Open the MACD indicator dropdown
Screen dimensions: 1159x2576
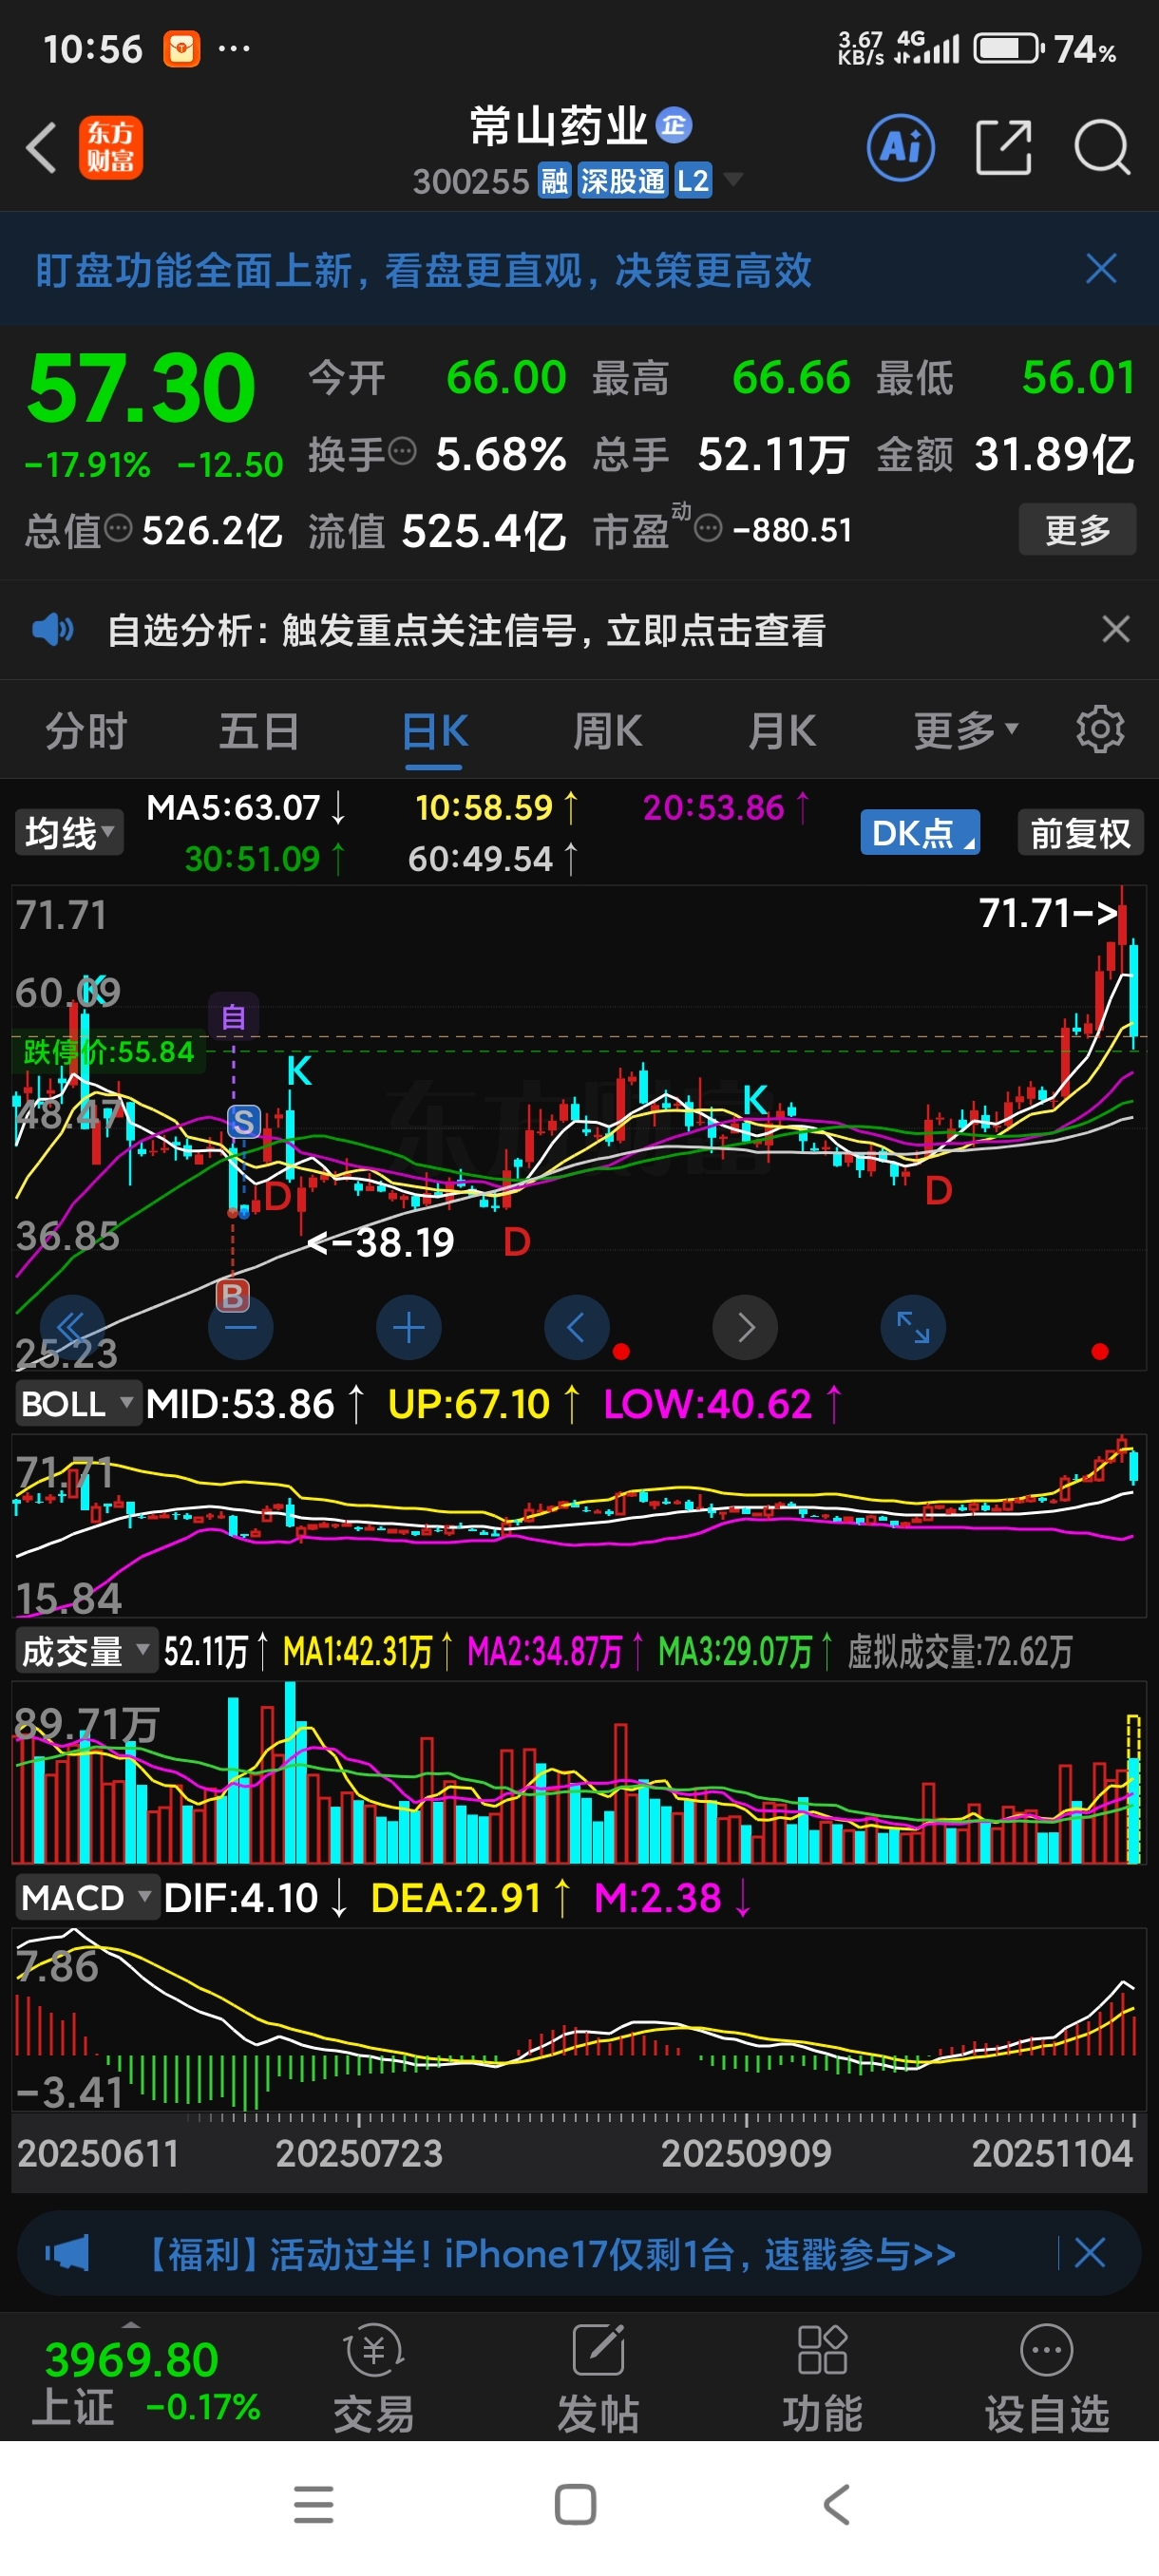(x=86, y=1897)
